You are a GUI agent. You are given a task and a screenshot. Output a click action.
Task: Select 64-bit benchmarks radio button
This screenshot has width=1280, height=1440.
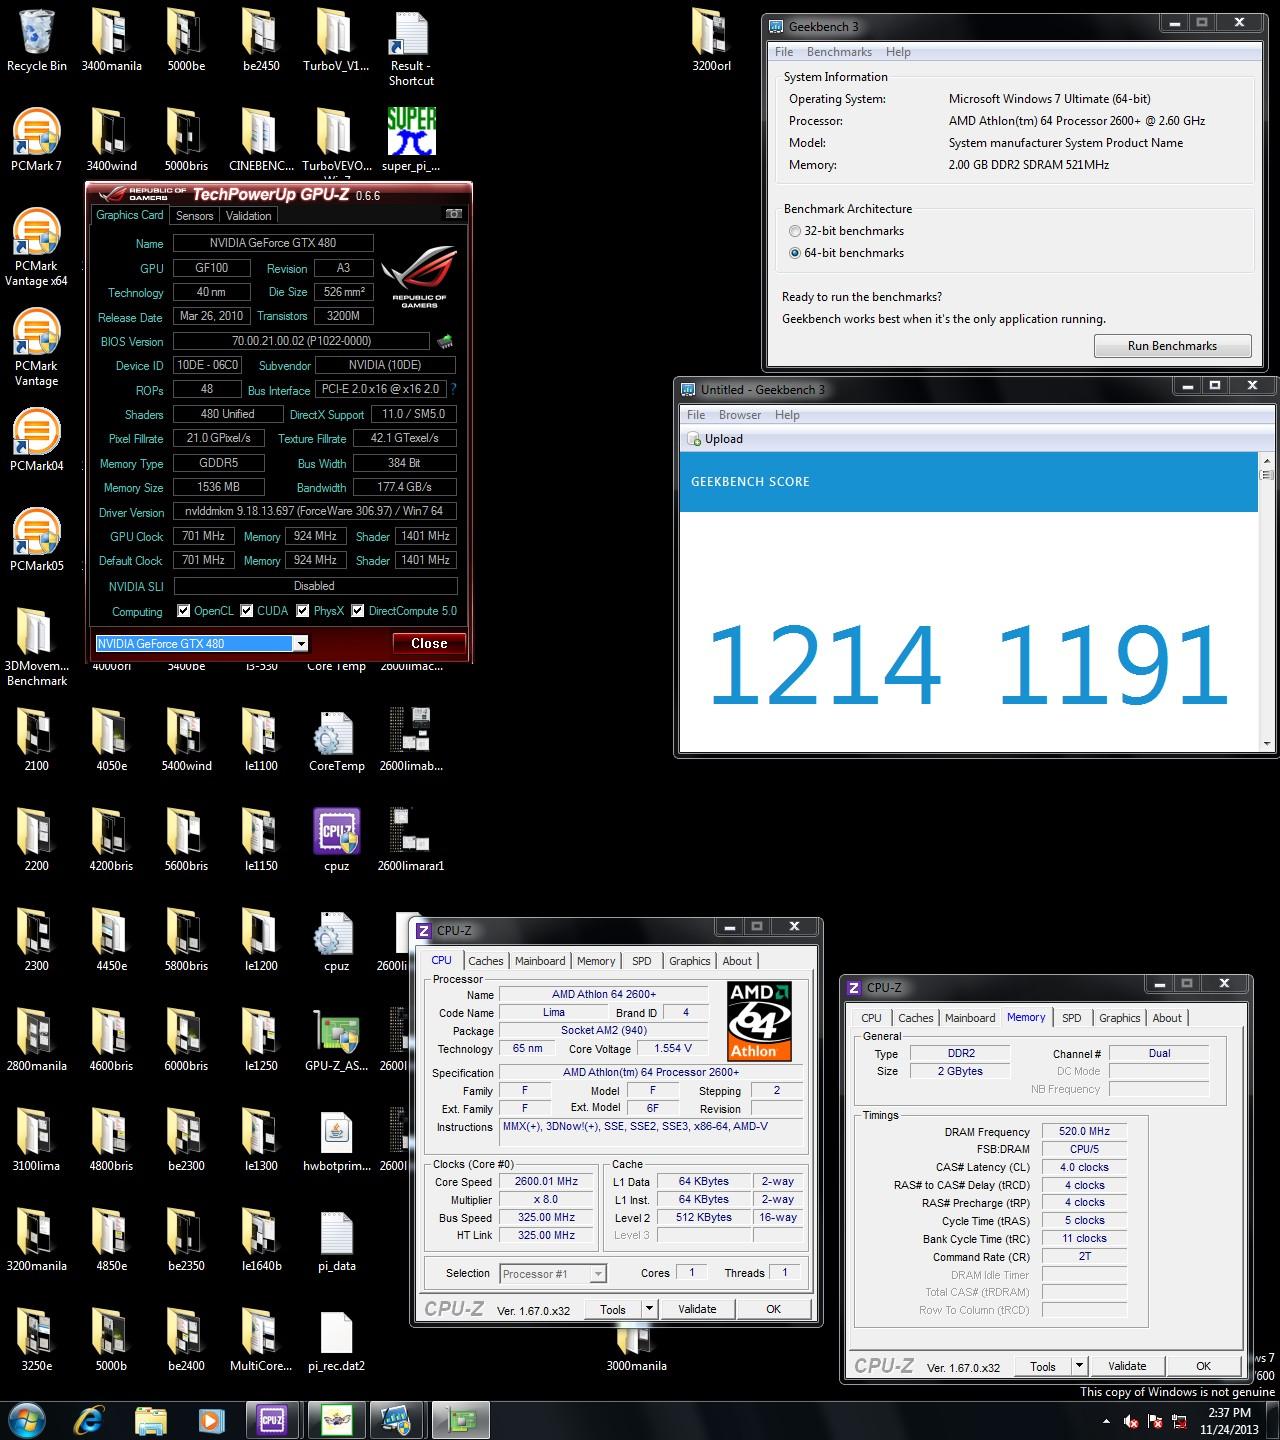click(x=795, y=253)
